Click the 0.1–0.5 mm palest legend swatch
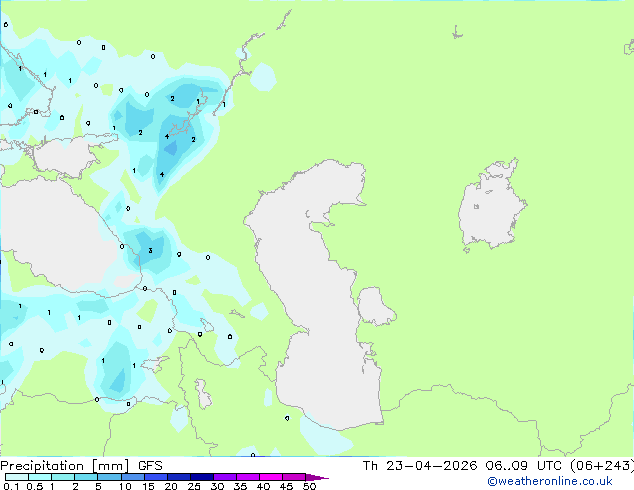This screenshot has height=490, width=634. (x=17, y=477)
